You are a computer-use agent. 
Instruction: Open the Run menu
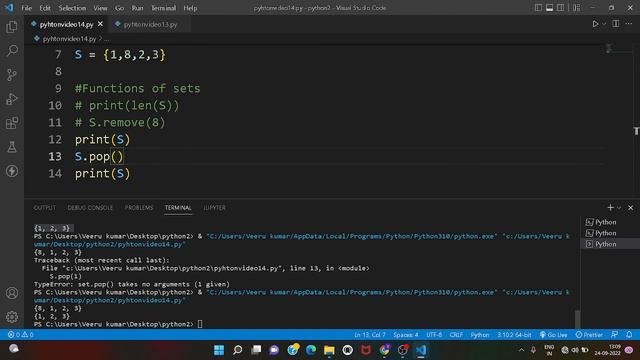point(137,8)
